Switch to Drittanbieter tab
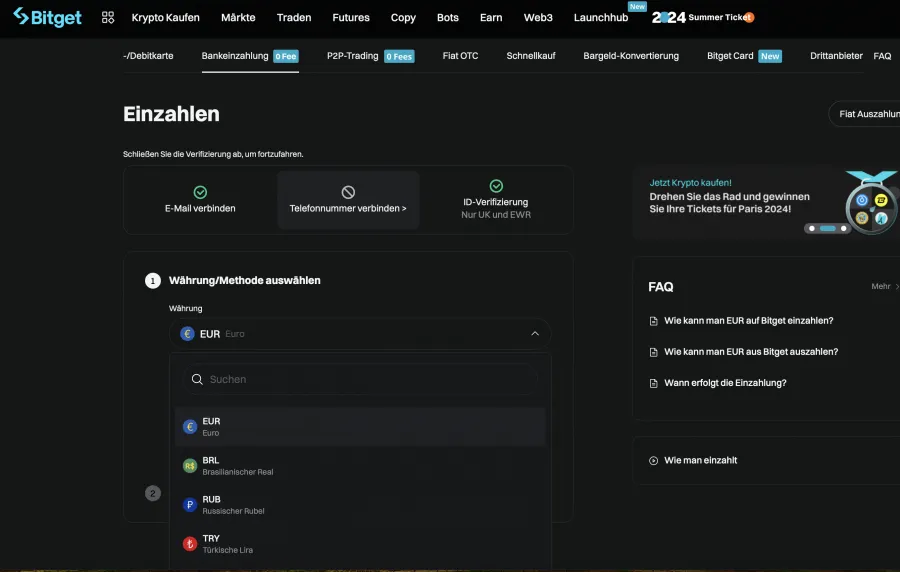The height and width of the screenshot is (572, 900). click(836, 56)
